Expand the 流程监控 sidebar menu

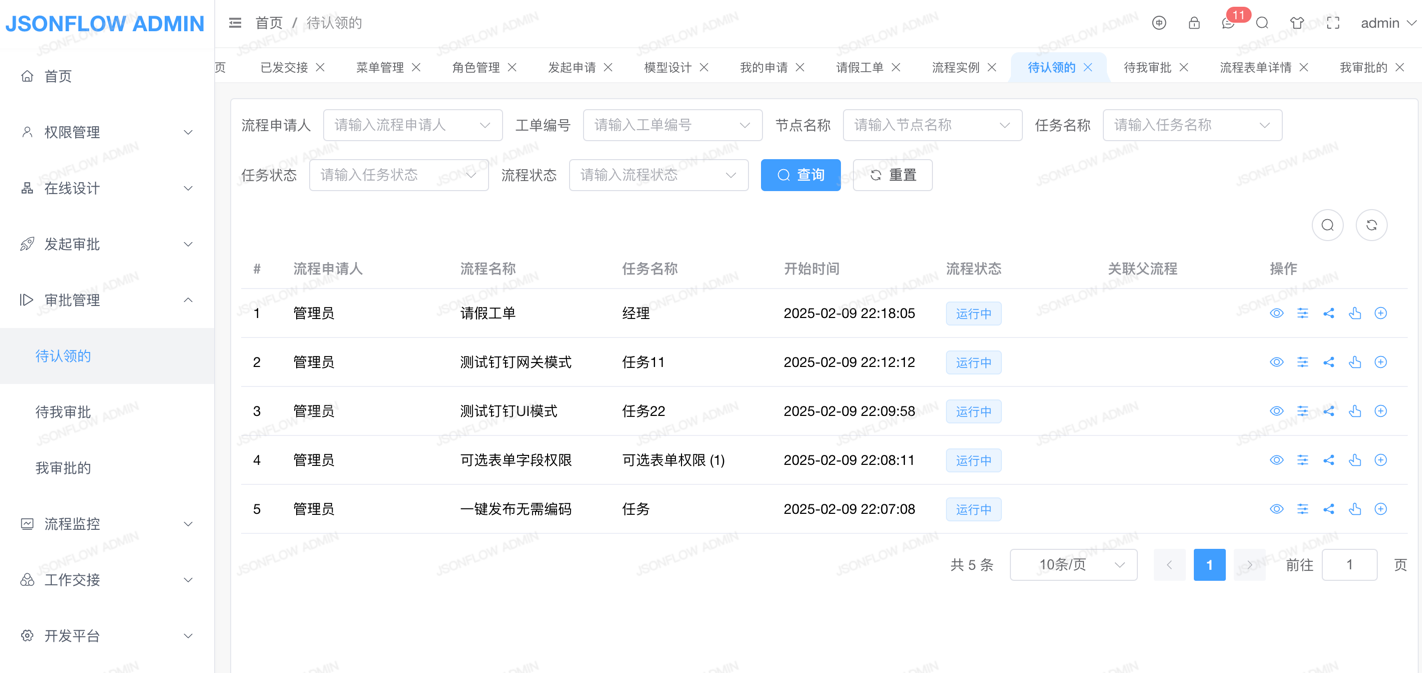tap(107, 524)
